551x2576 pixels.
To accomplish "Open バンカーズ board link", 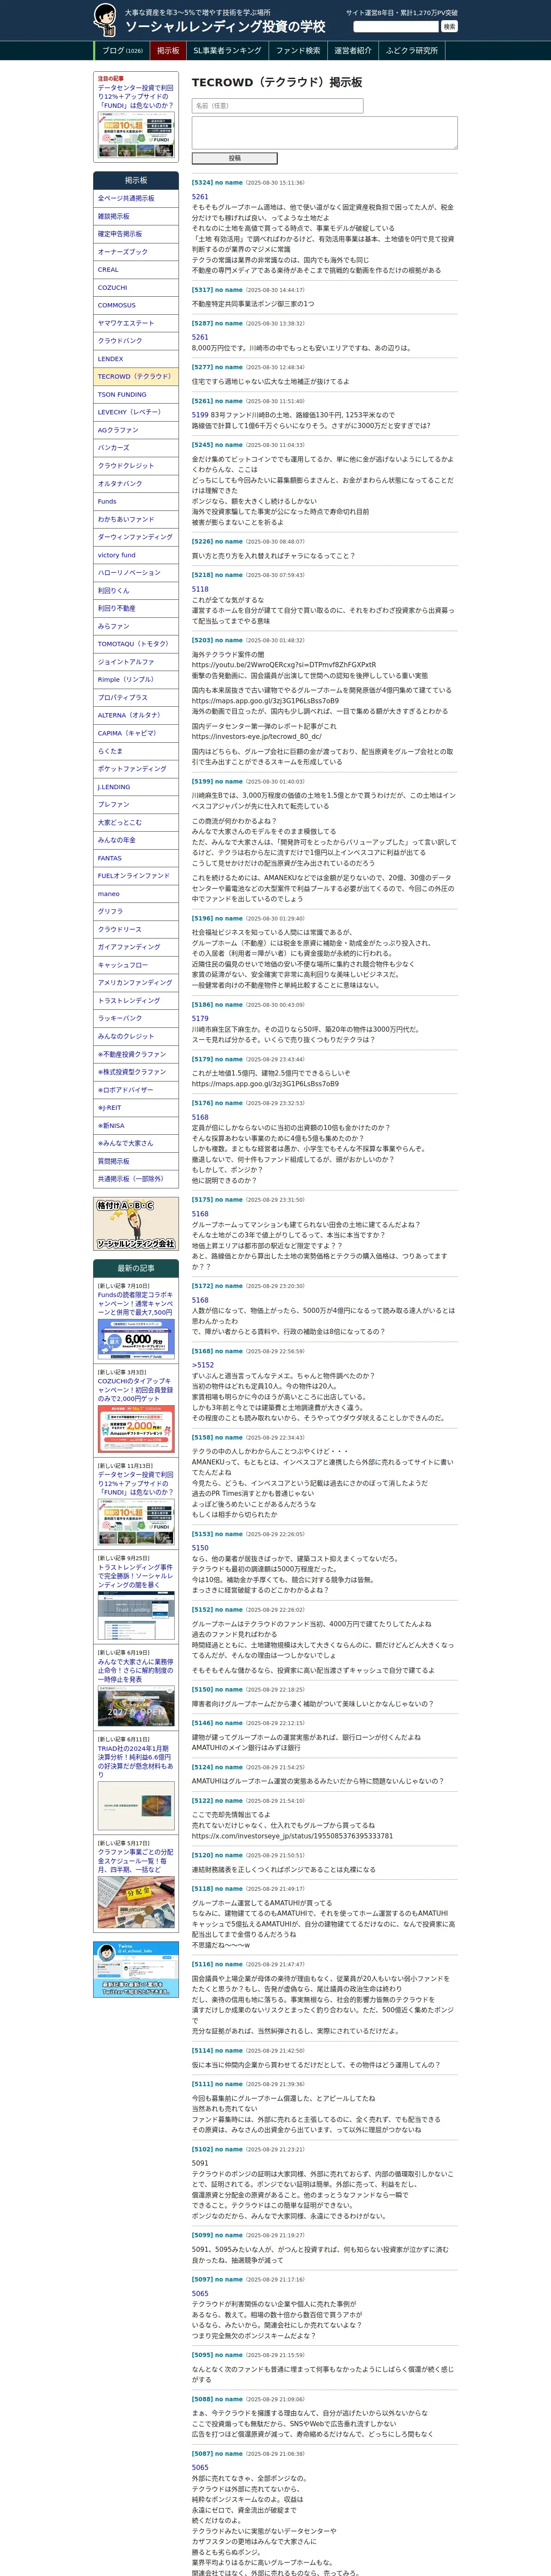I will (x=136, y=448).
